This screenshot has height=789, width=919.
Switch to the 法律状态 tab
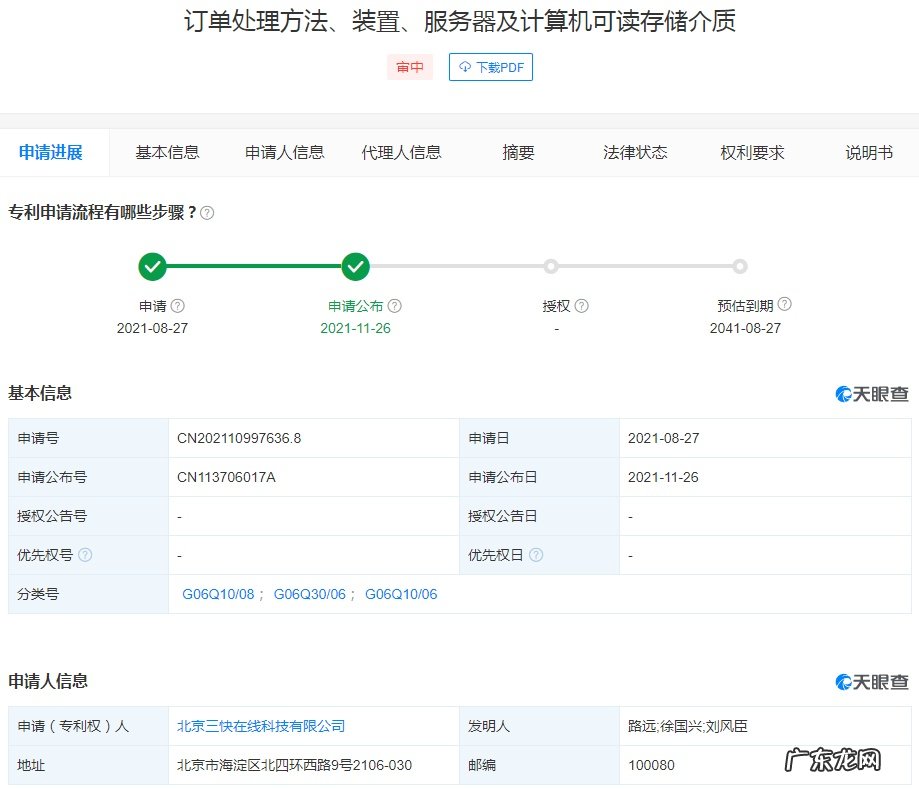click(634, 152)
